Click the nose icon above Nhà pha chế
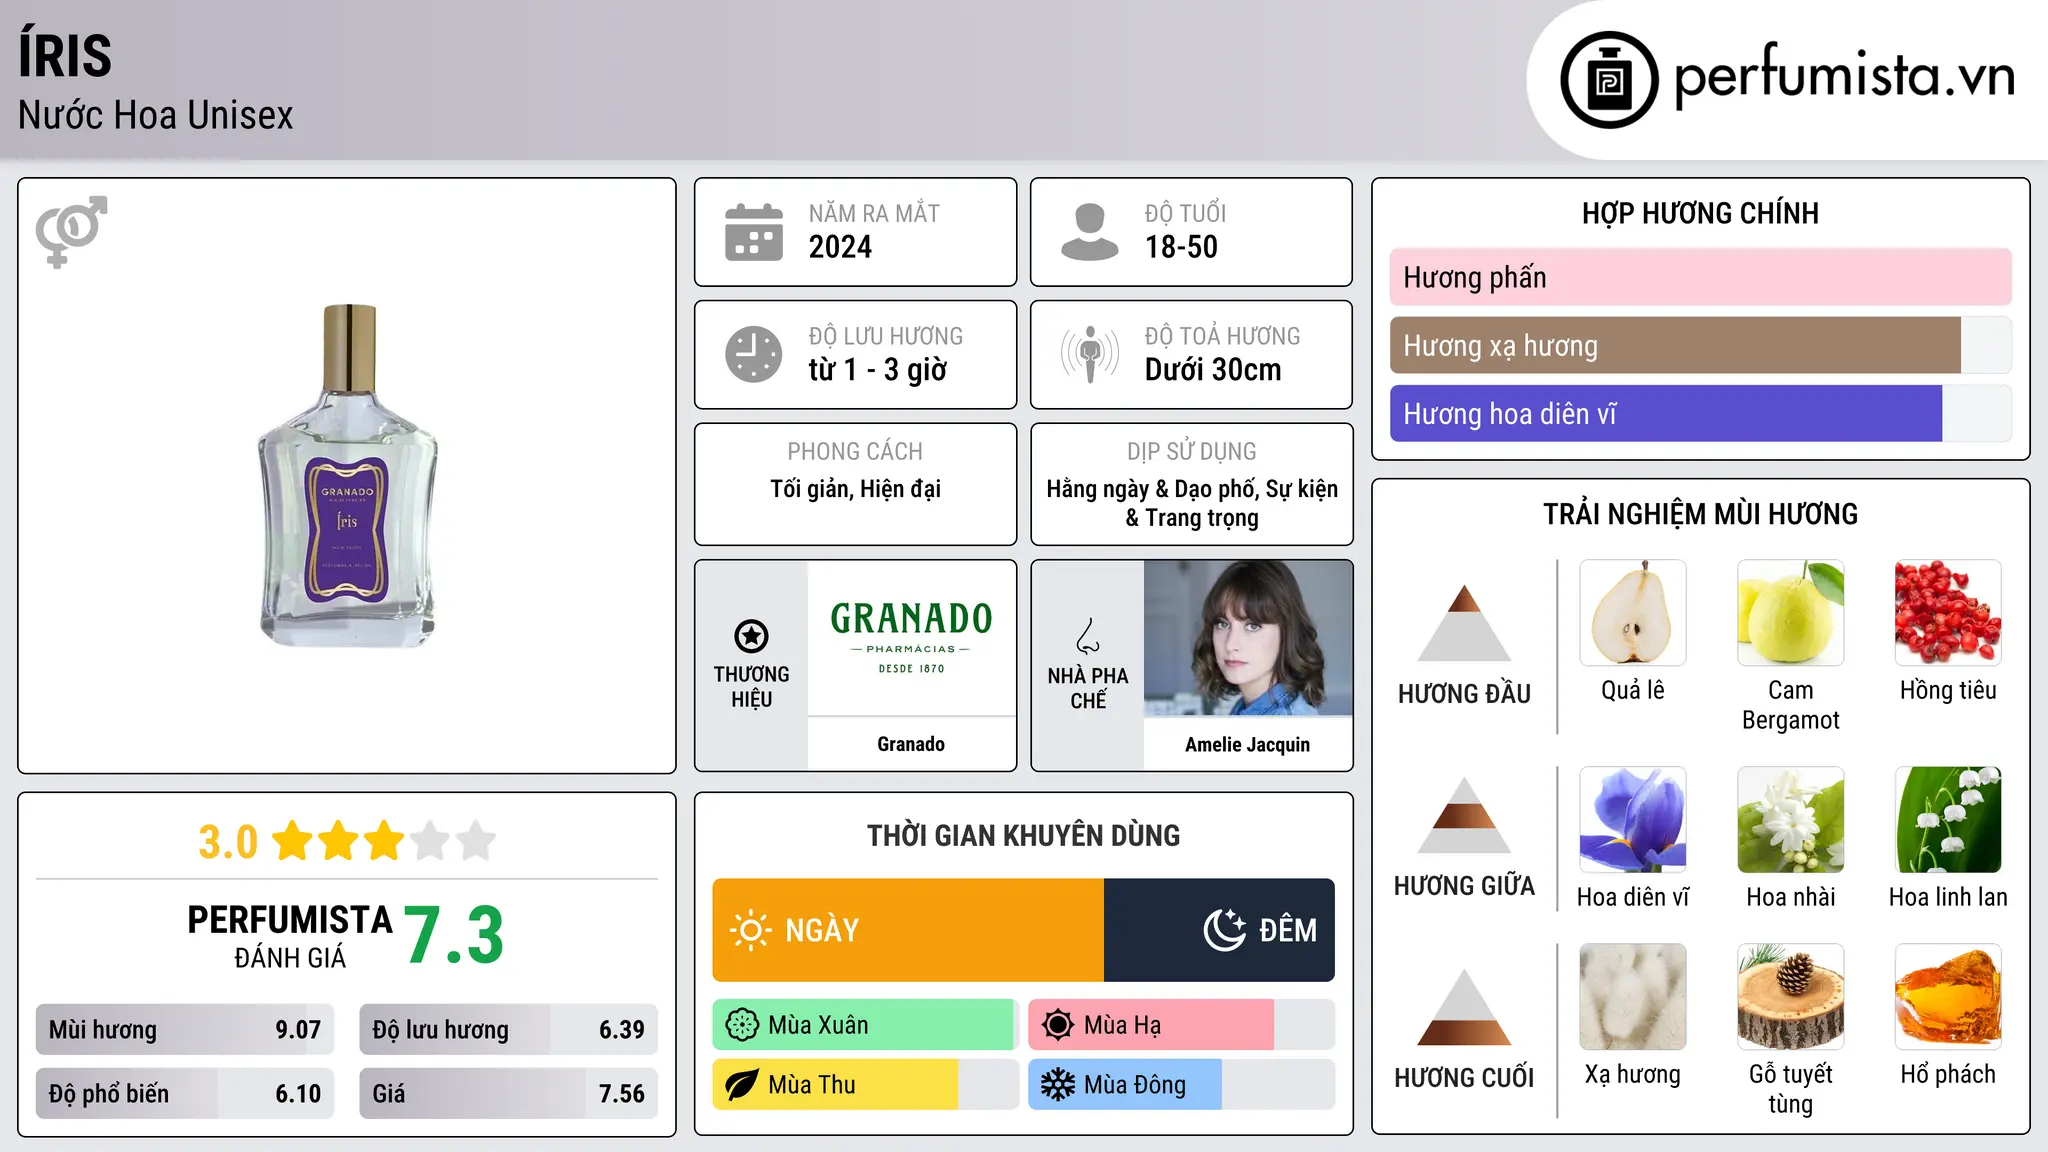 click(1088, 637)
